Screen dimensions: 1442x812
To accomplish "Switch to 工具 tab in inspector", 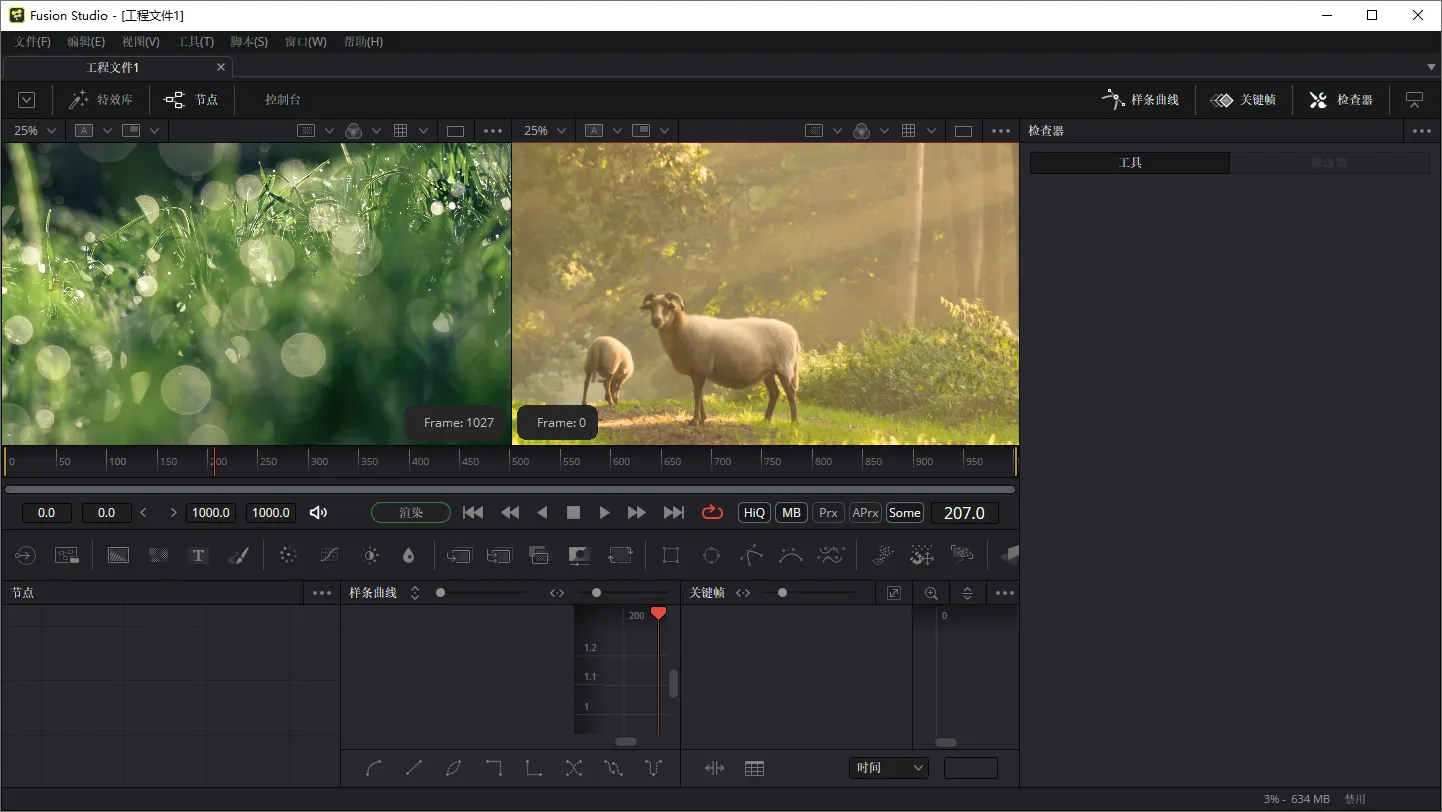I will (x=1130, y=163).
